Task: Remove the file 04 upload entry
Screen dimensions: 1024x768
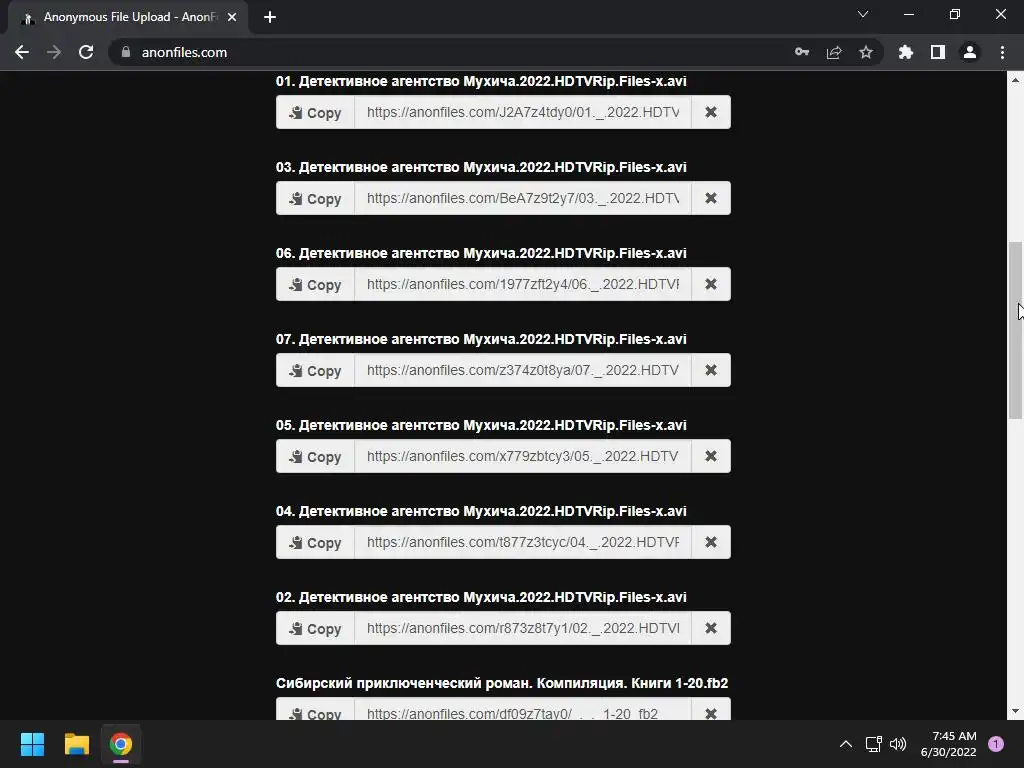Action: (711, 543)
